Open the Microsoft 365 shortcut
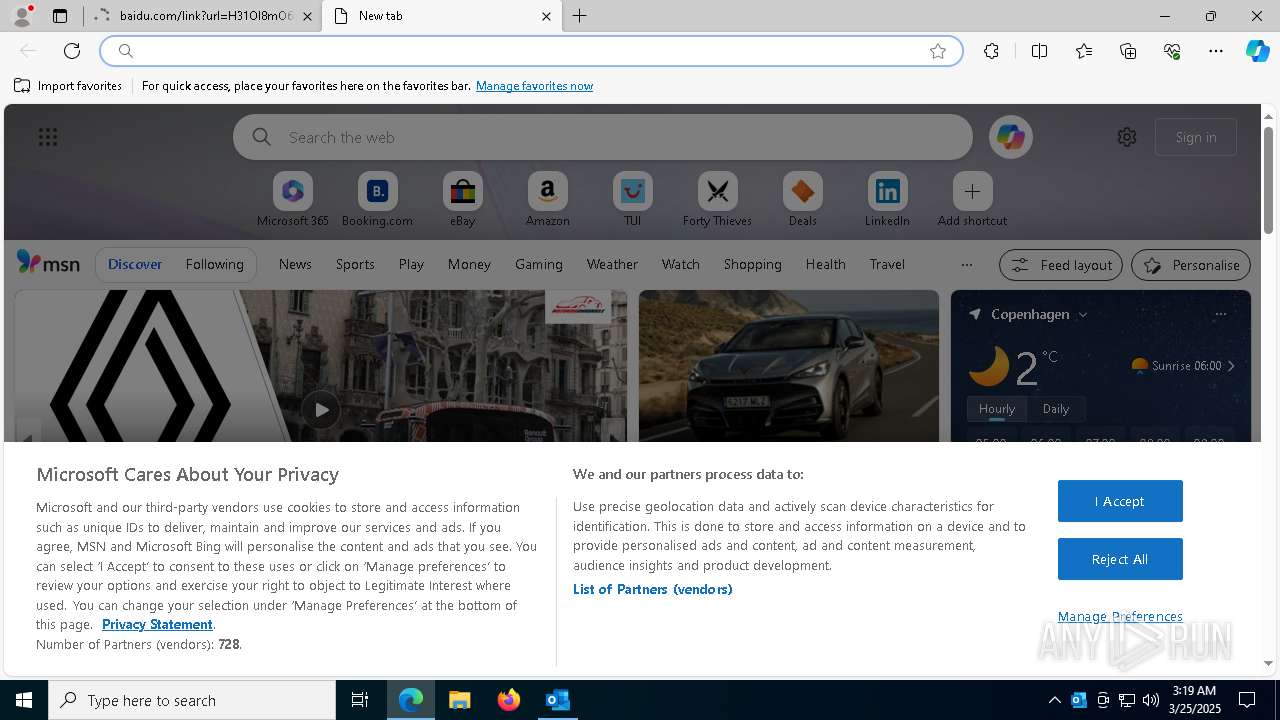The width and height of the screenshot is (1280, 720). click(x=292, y=200)
